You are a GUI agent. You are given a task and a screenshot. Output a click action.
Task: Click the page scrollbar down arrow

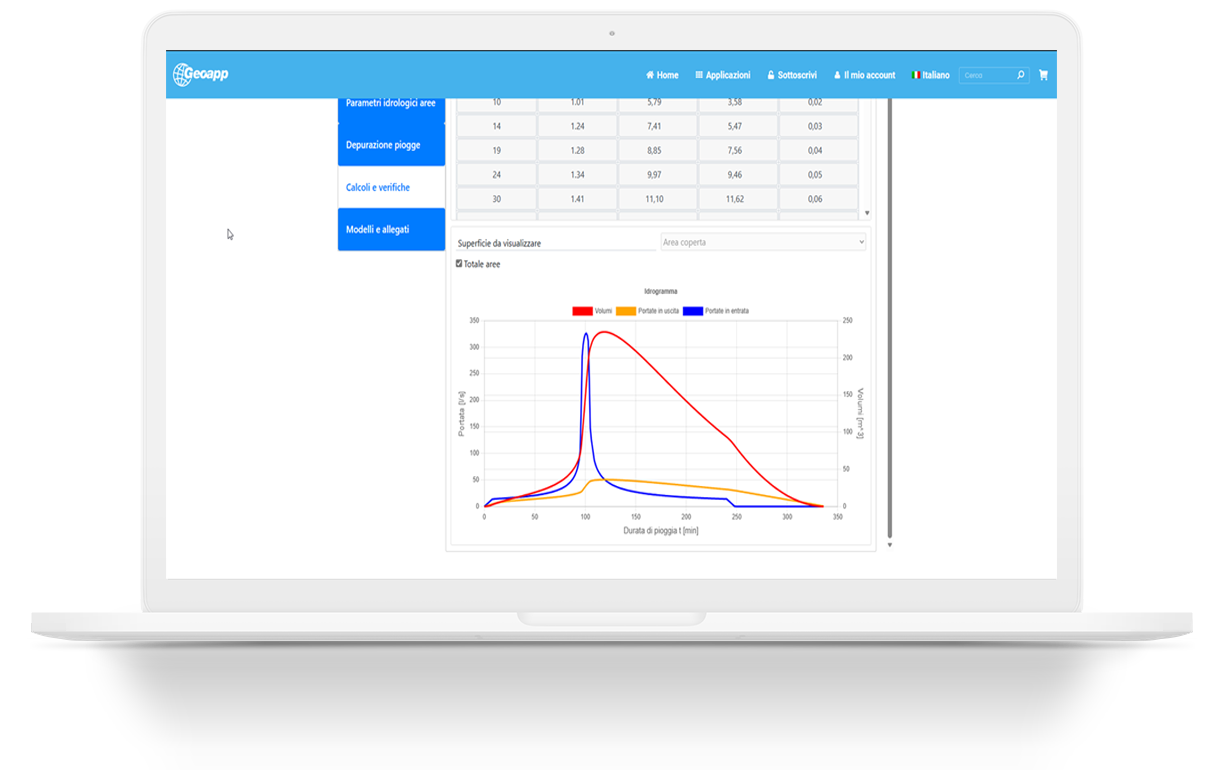[889, 545]
